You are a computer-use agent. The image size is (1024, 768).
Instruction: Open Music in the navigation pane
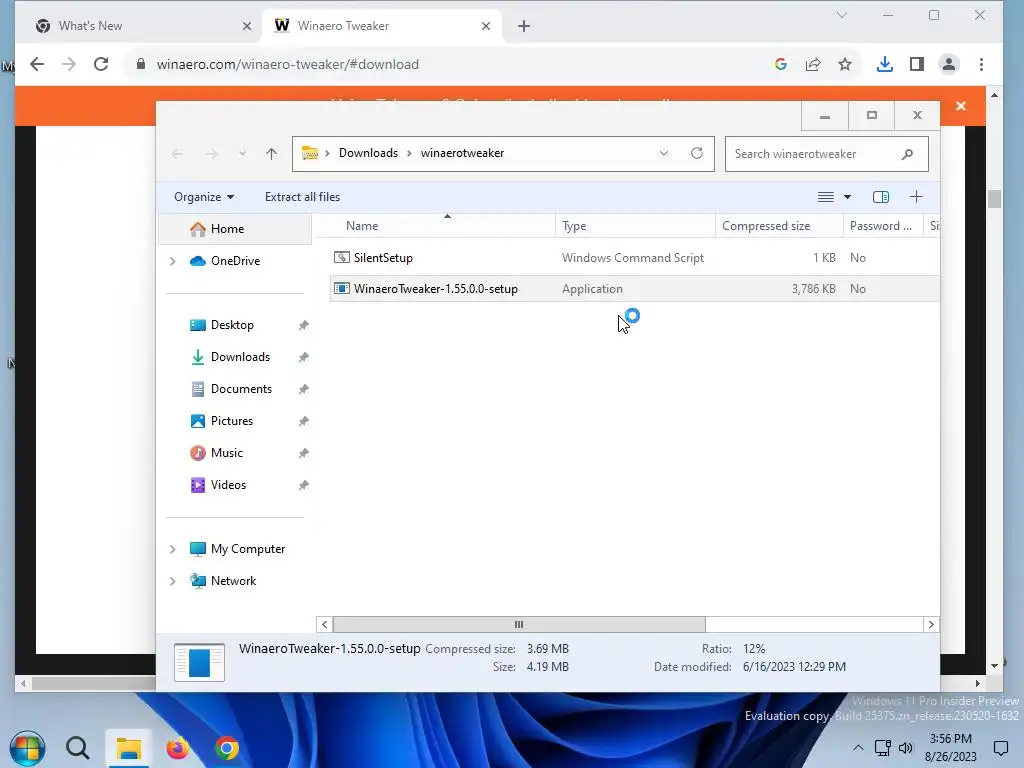(x=227, y=453)
